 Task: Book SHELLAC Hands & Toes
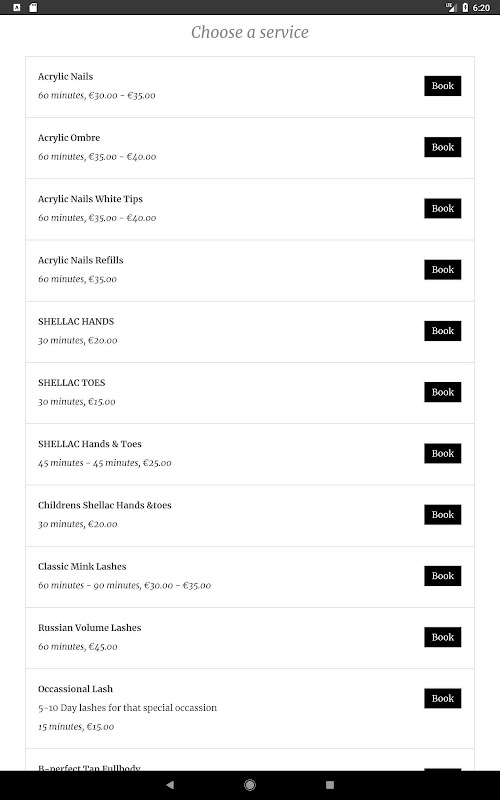coord(442,453)
